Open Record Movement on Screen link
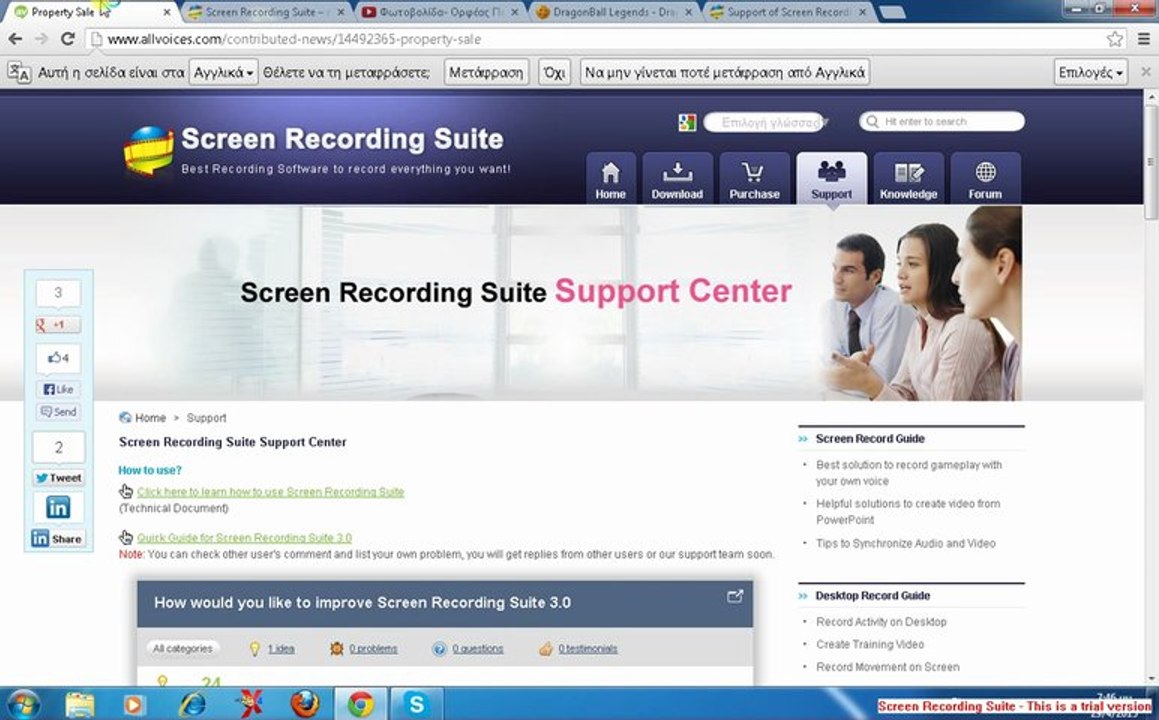The image size is (1159, 720). point(888,667)
